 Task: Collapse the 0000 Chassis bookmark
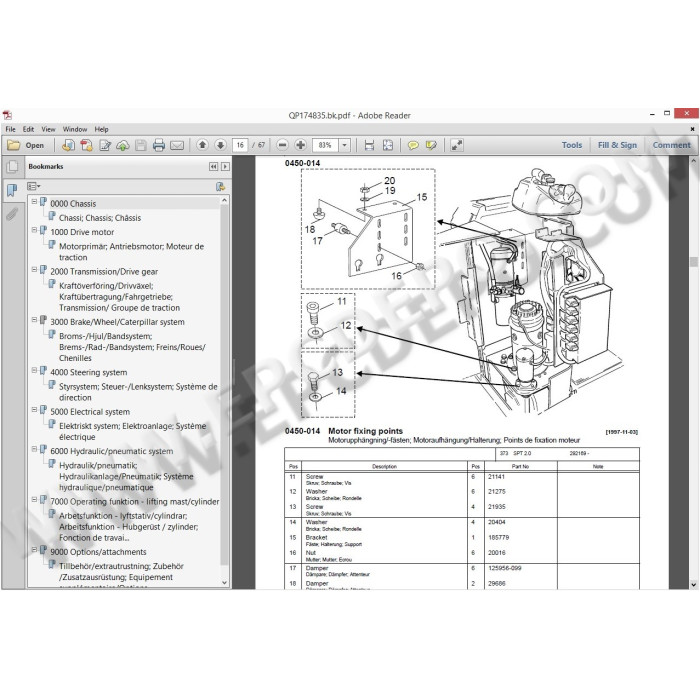point(34,201)
